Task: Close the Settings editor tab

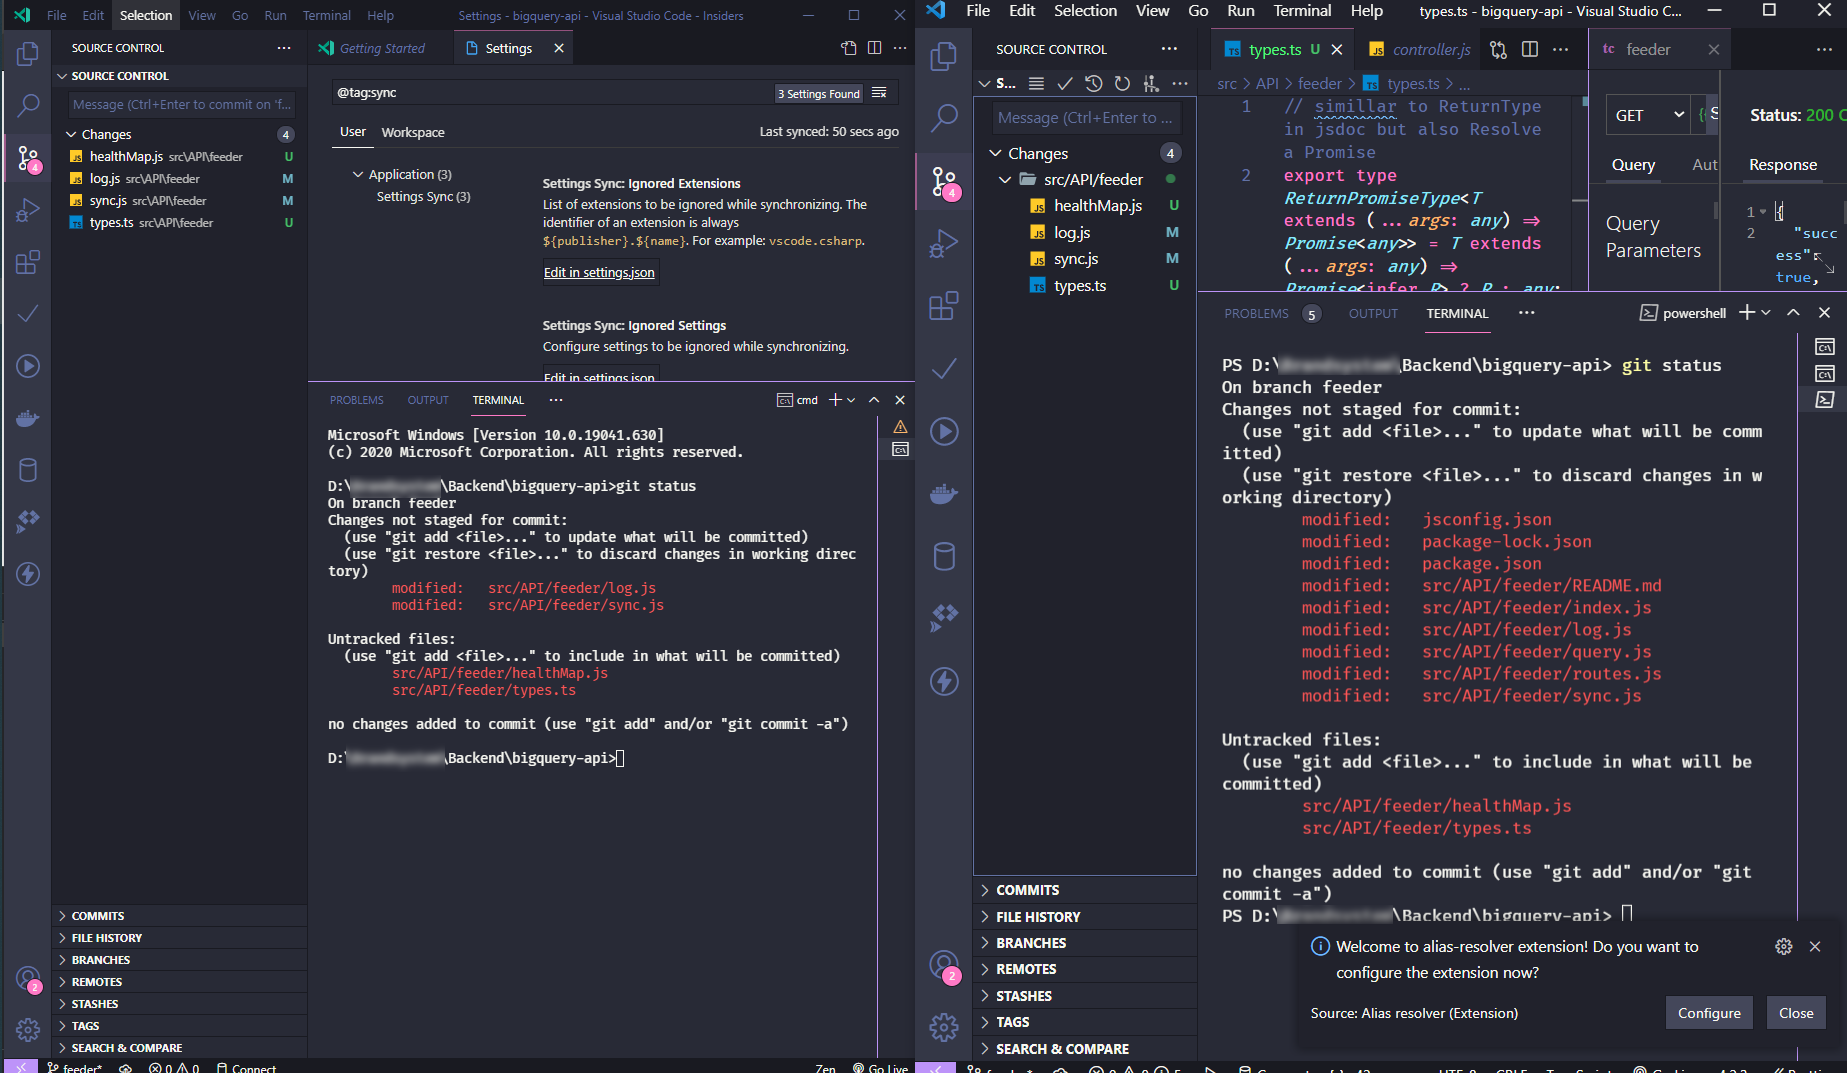Action: coord(559,48)
